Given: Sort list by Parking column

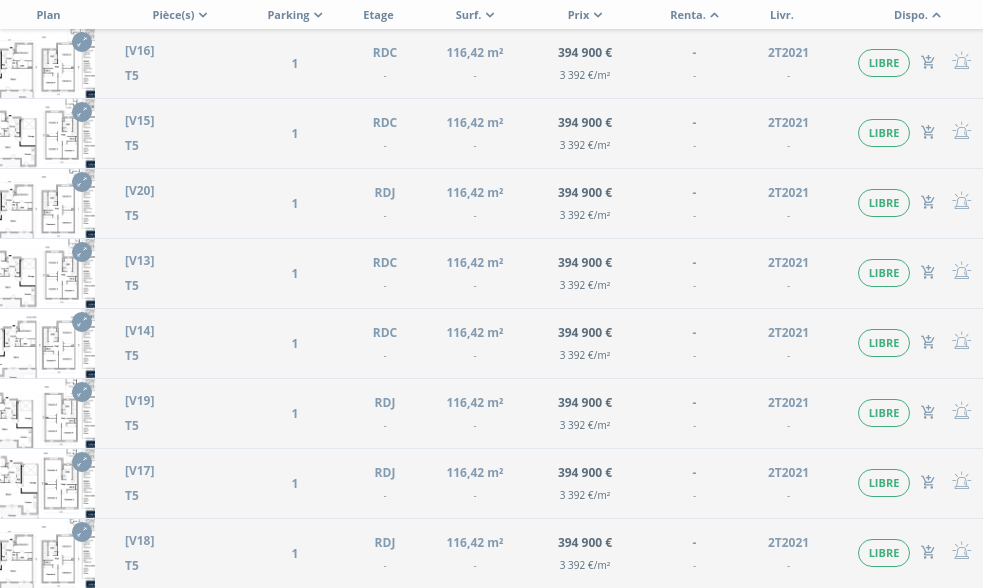Looking at the screenshot, I should pos(295,15).
